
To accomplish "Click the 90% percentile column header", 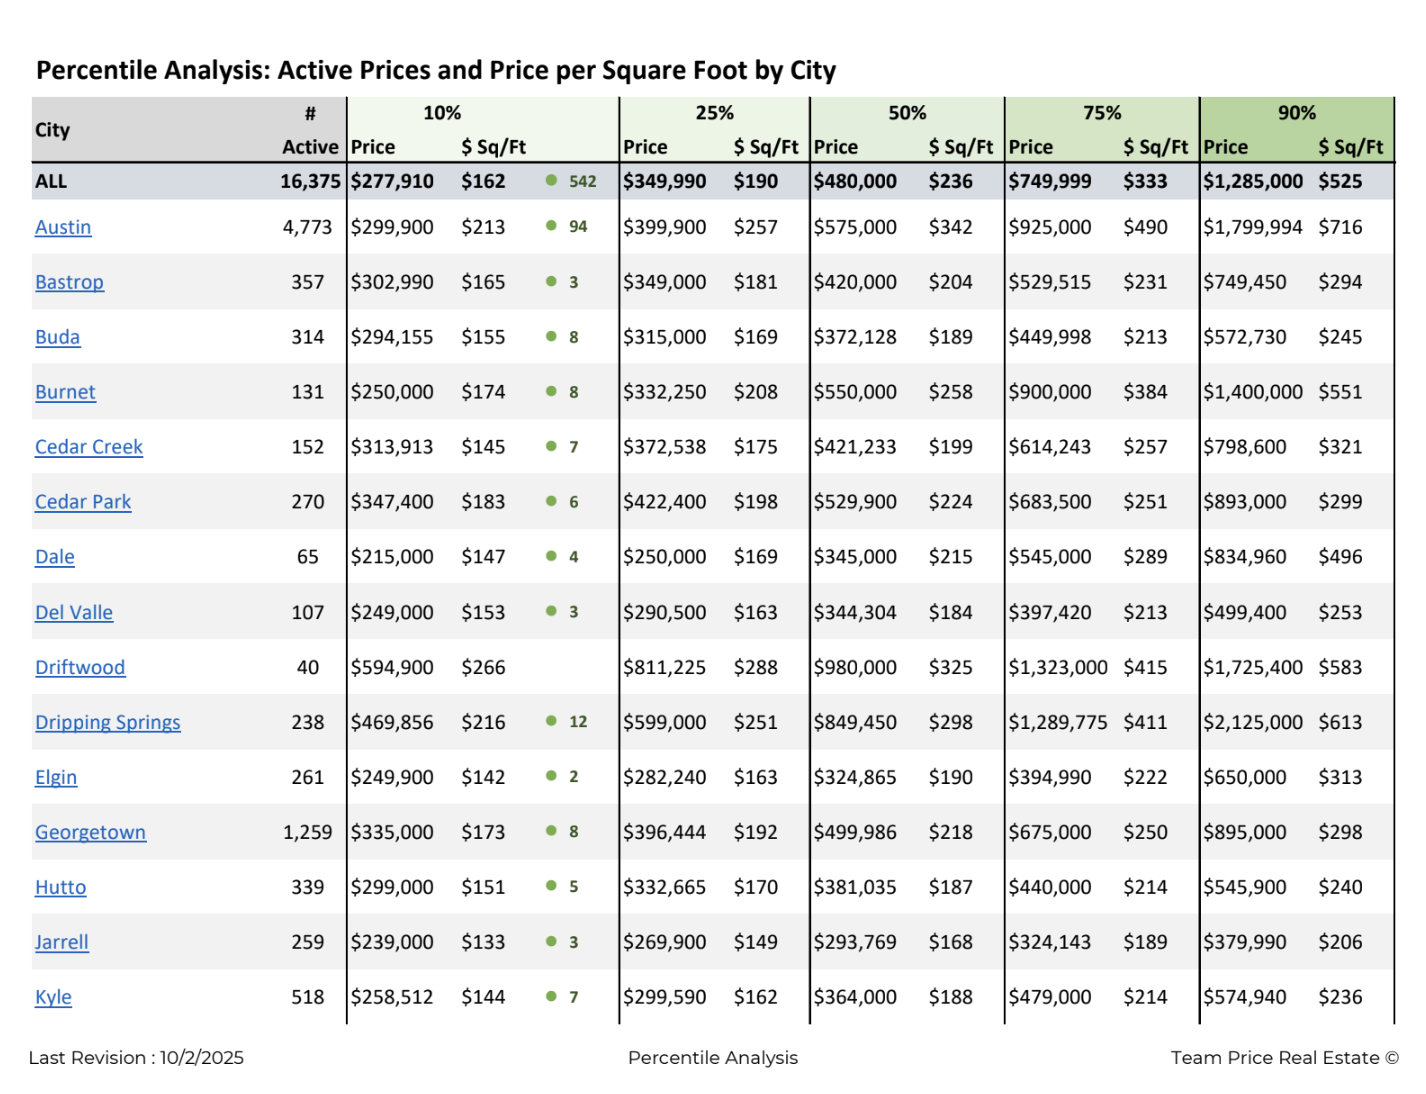I will (x=1296, y=113).
